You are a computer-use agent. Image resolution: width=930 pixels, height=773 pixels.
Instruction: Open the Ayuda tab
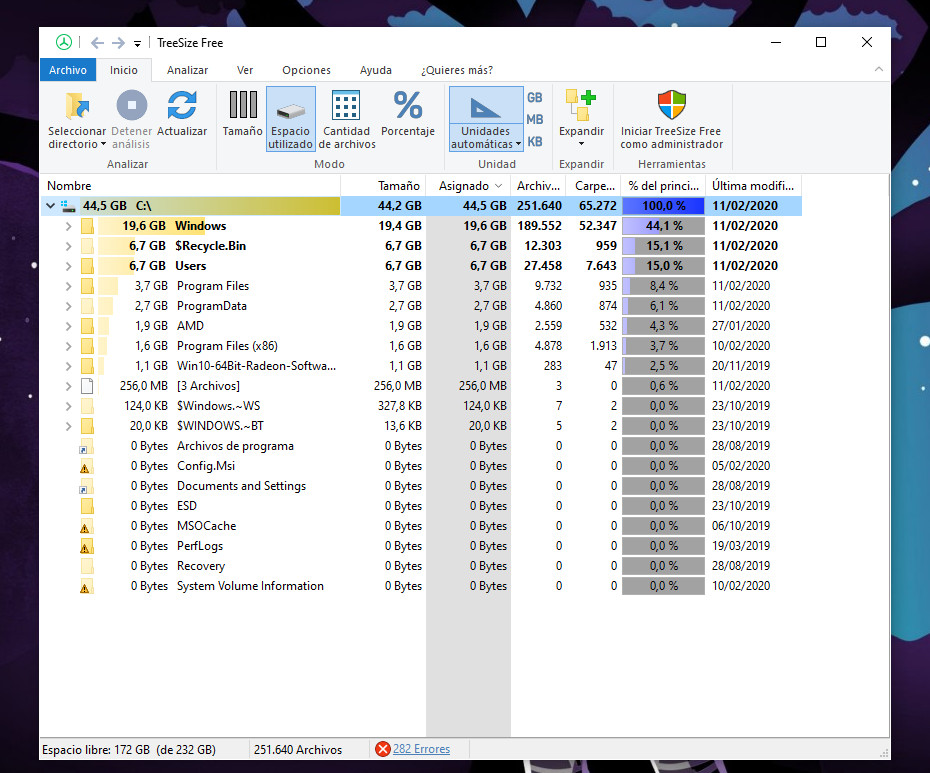tap(375, 70)
